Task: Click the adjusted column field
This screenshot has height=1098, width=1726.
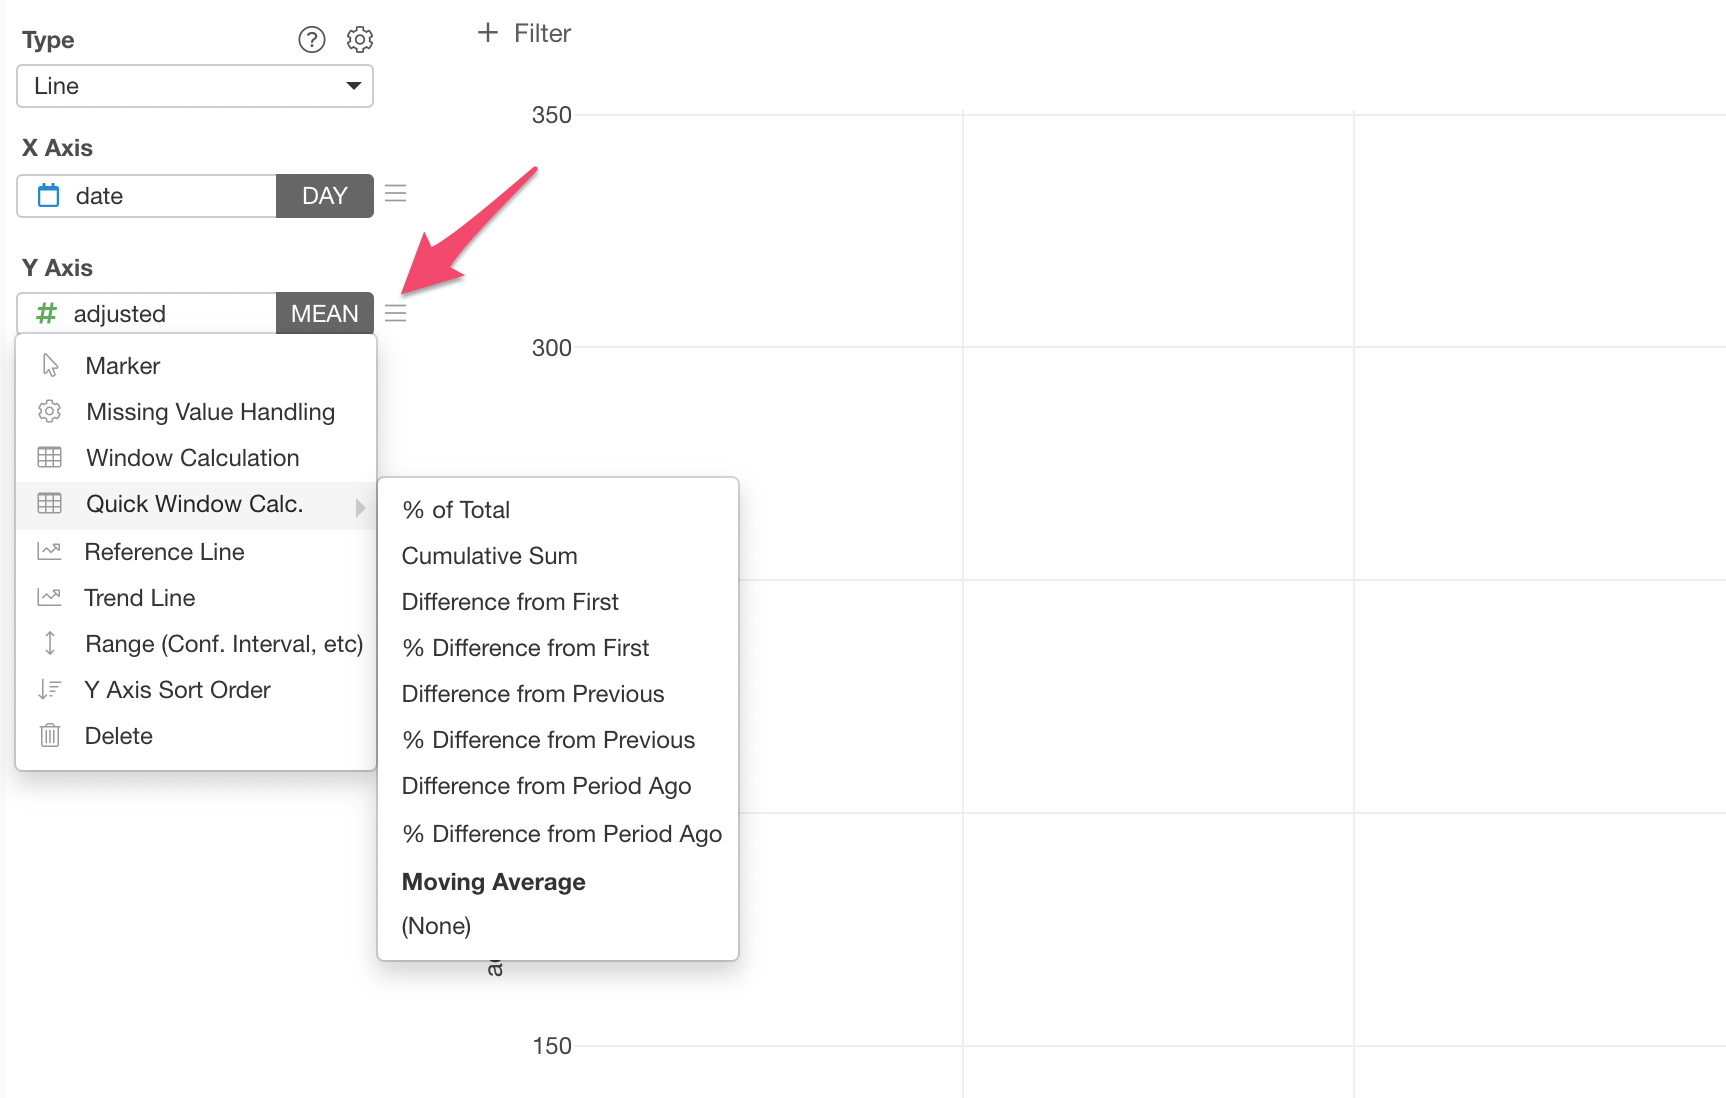Action: pos(147,314)
